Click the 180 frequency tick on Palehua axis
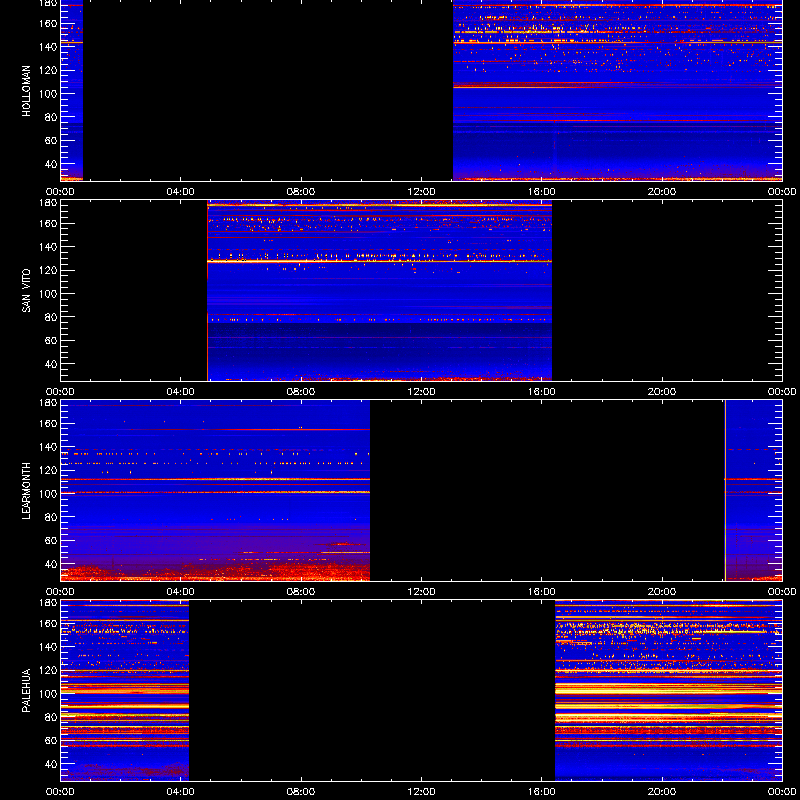This screenshot has height=800, width=800. (49, 603)
